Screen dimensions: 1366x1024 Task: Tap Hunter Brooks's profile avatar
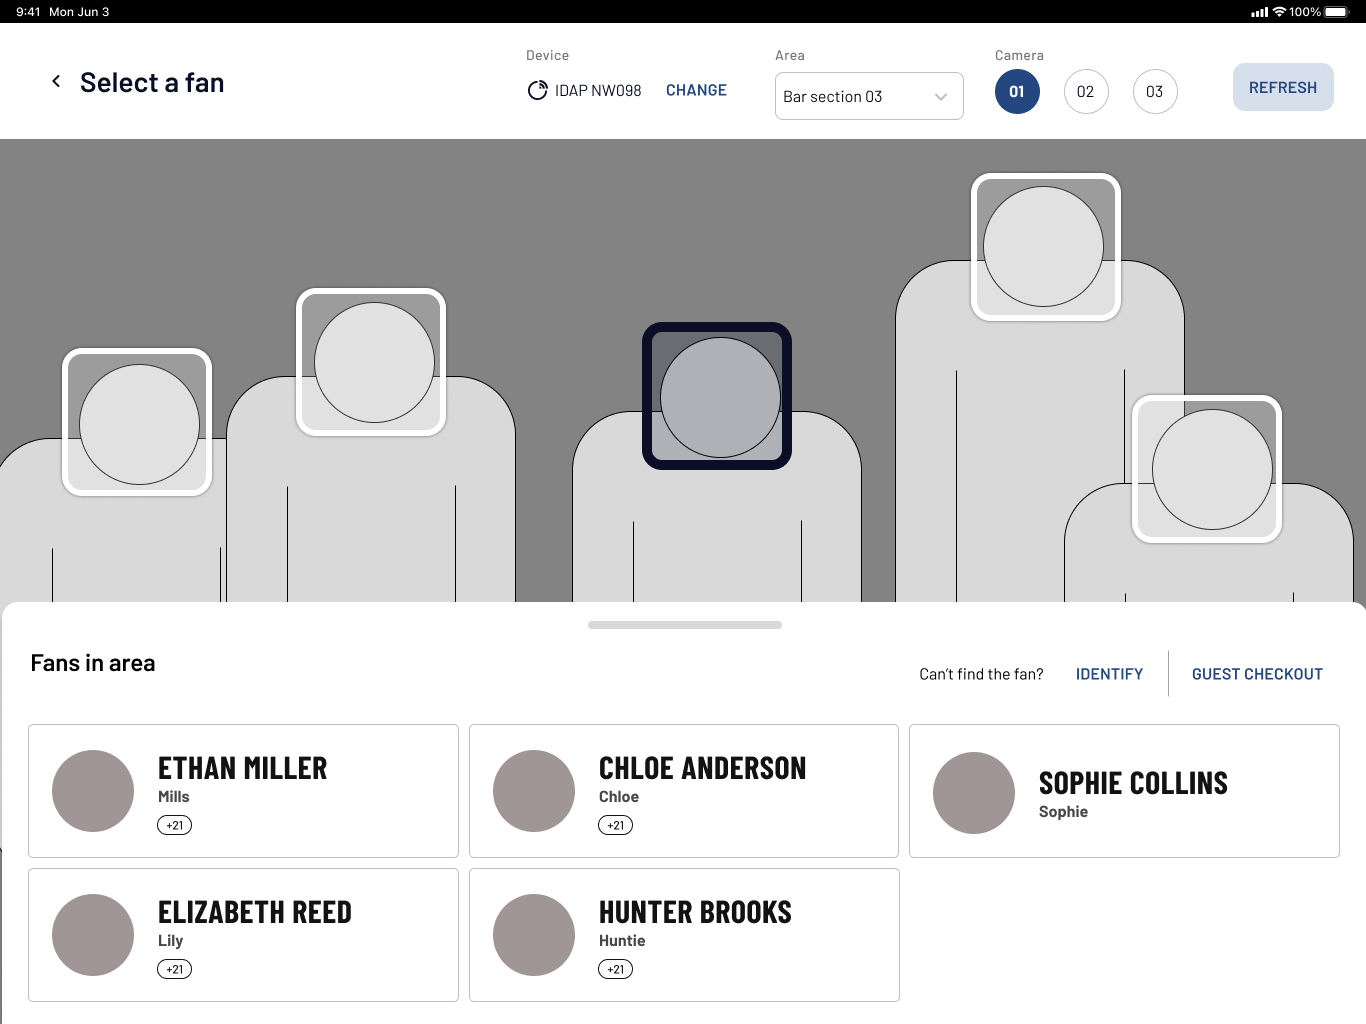point(534,935)
